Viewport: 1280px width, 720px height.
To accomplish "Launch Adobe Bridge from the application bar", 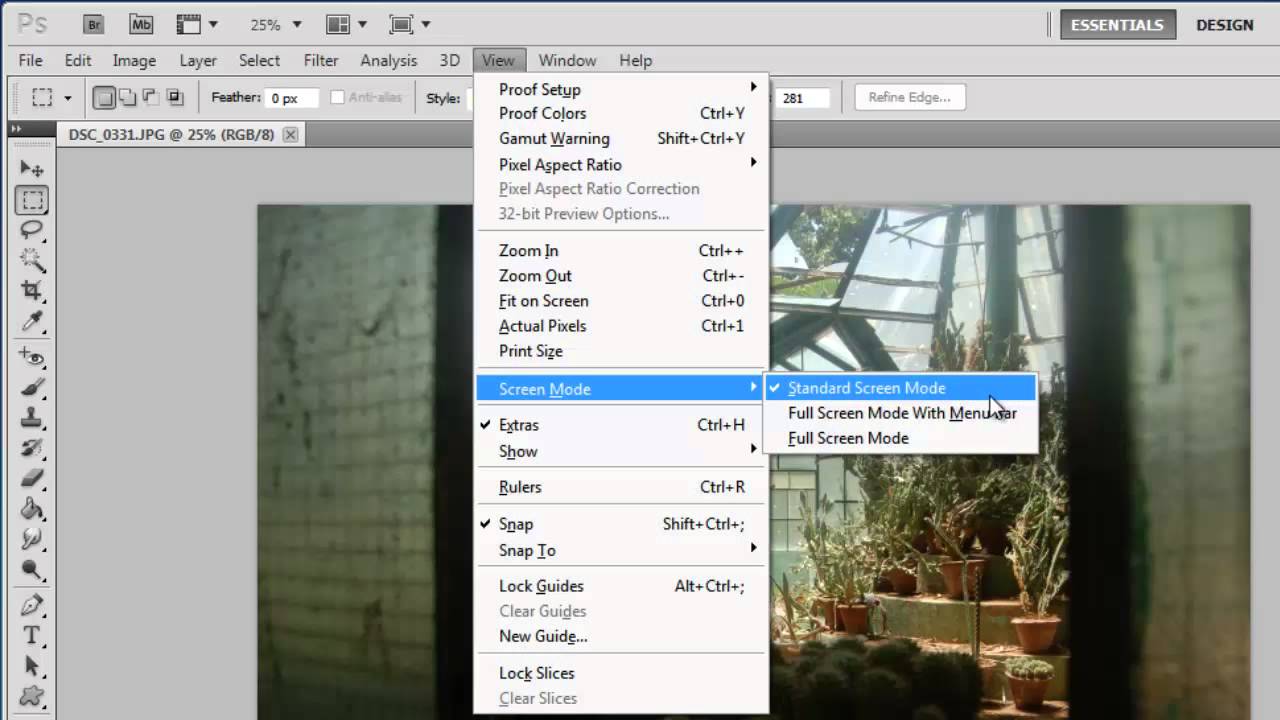I will [93, 23].
